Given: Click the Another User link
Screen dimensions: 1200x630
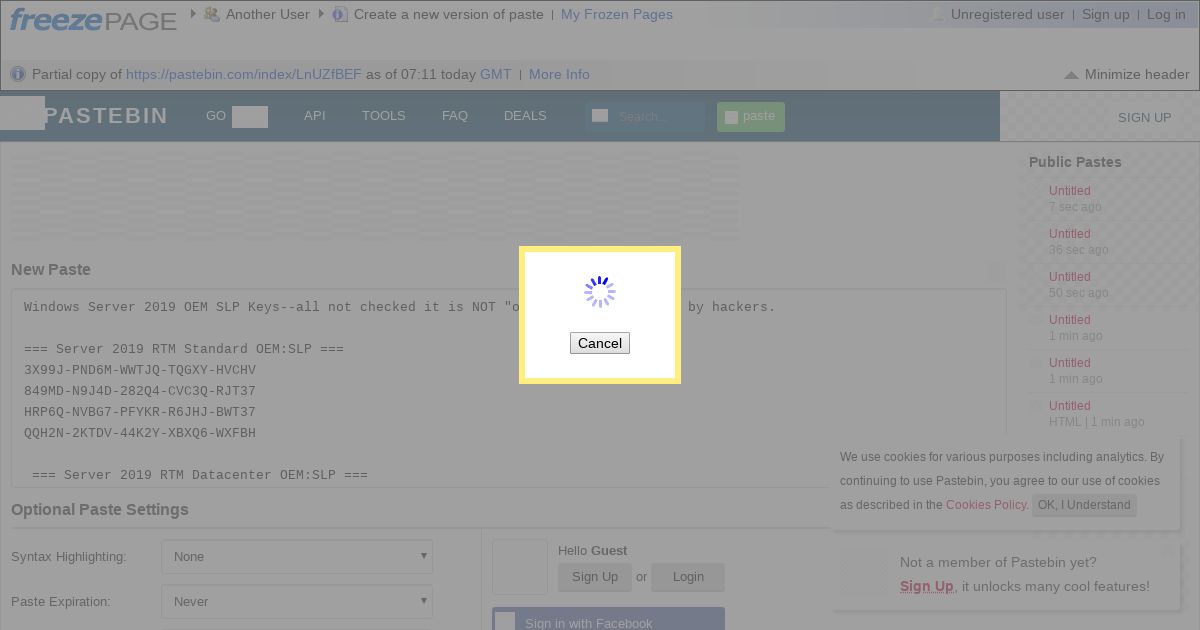Looking at the screenshot, I should pyautogui.click(x=268, y=14).
